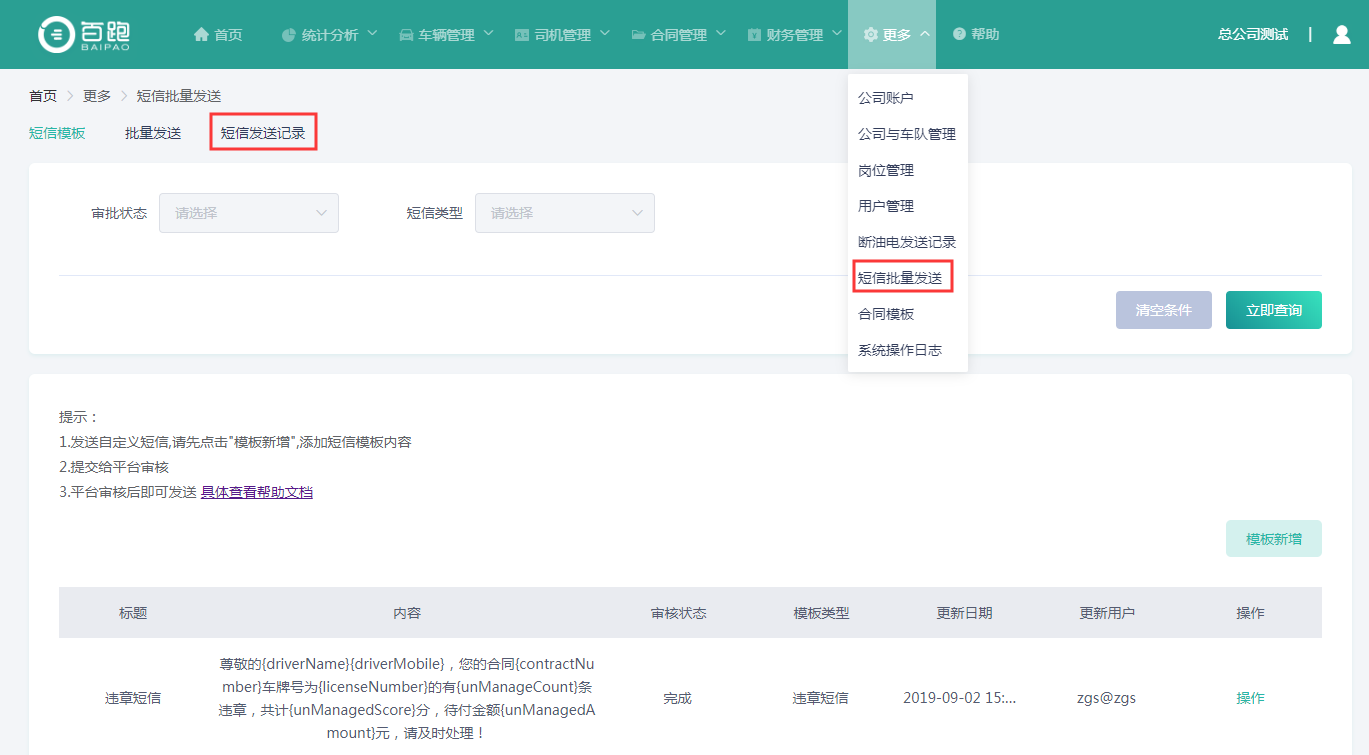Screen dimensions: 1369x755
Task: Click the help question mark icon
Action: pos(959,35)
